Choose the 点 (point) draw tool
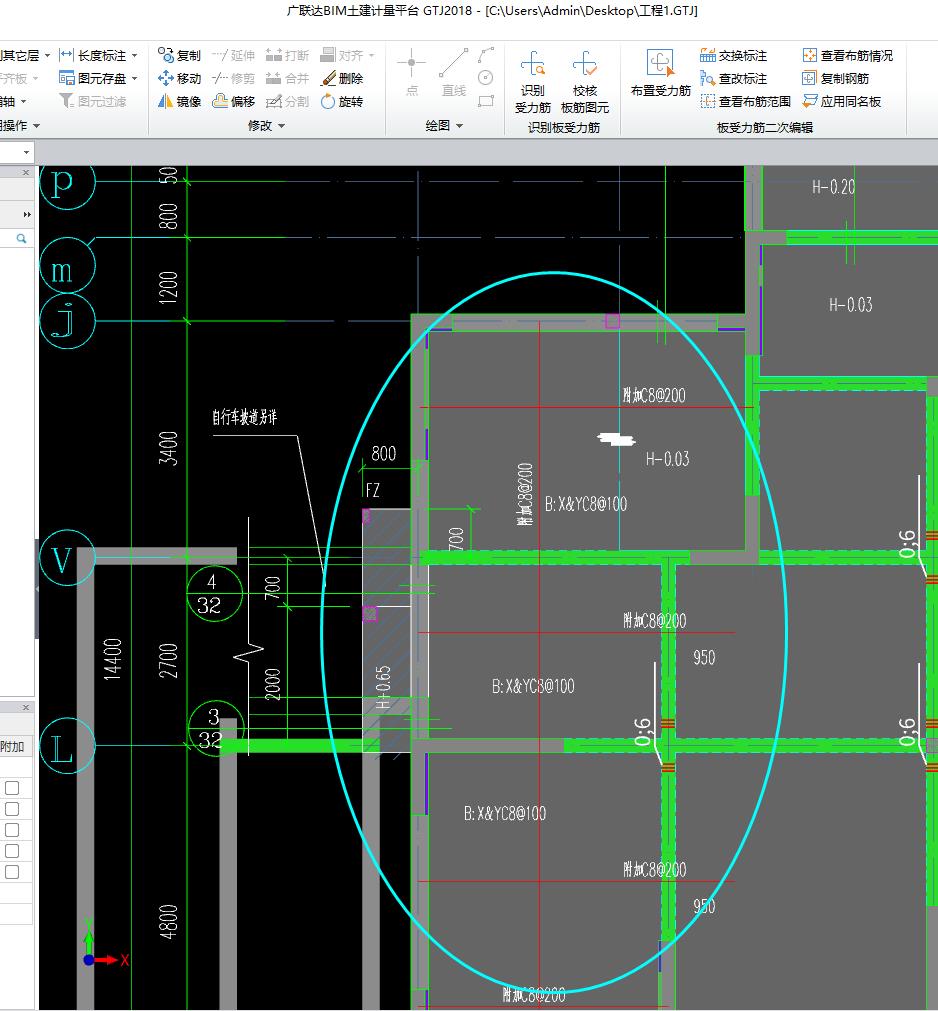938x1011 pixels. [411, 72]
